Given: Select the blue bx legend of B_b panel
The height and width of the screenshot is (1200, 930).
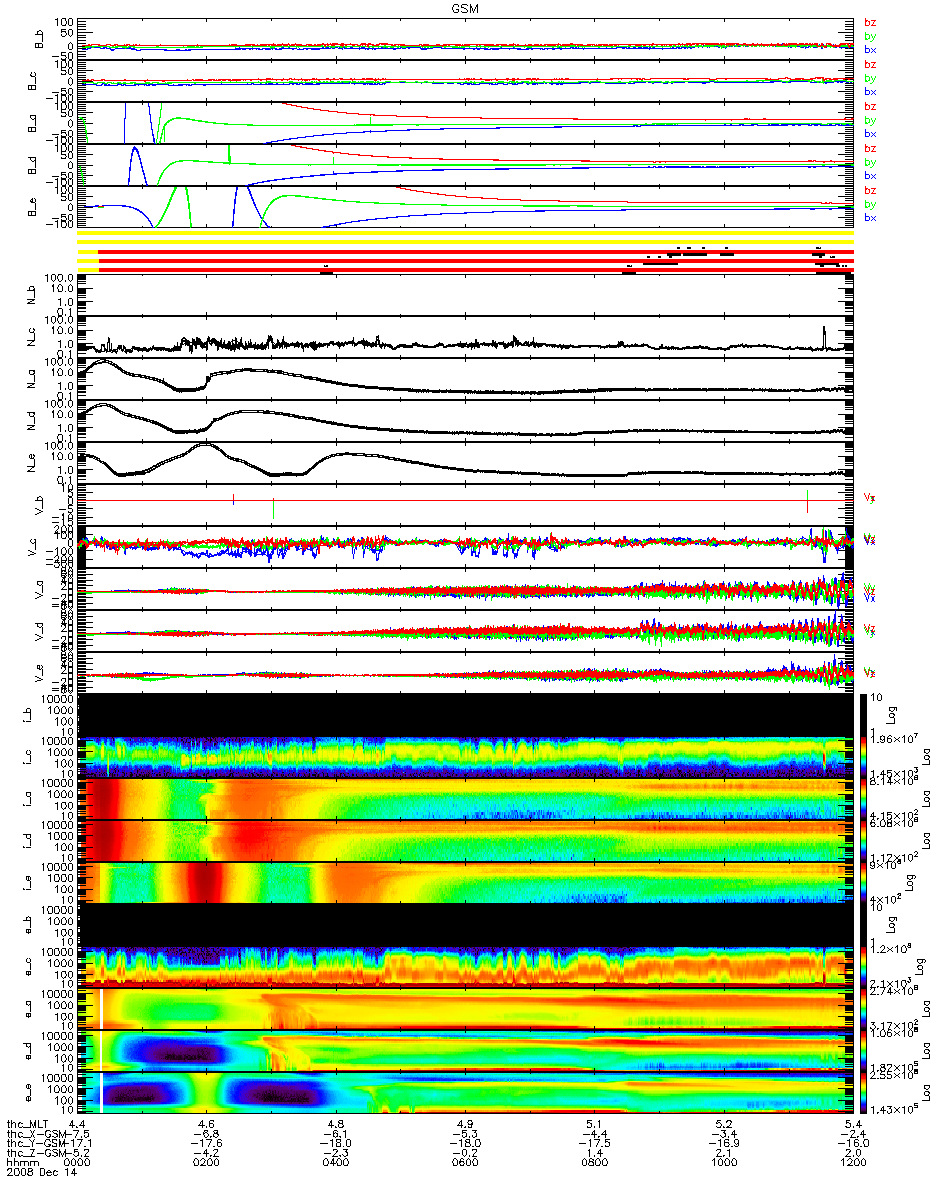Looking at the screenshot, I should 870,50.
